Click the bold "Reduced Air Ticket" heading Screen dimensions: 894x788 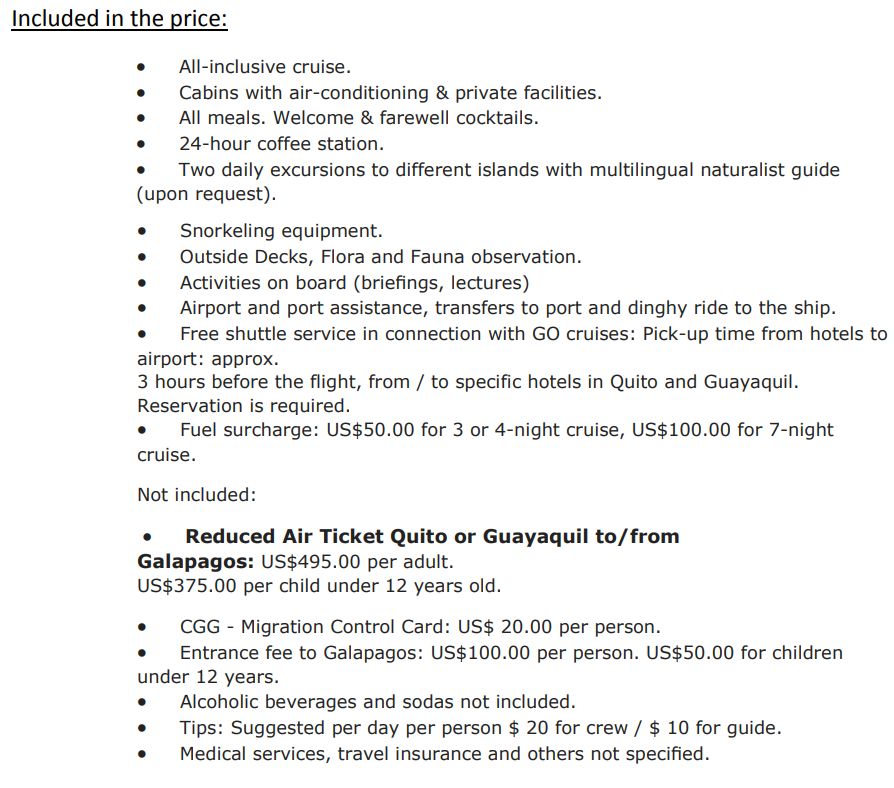(x=432, y=536)
